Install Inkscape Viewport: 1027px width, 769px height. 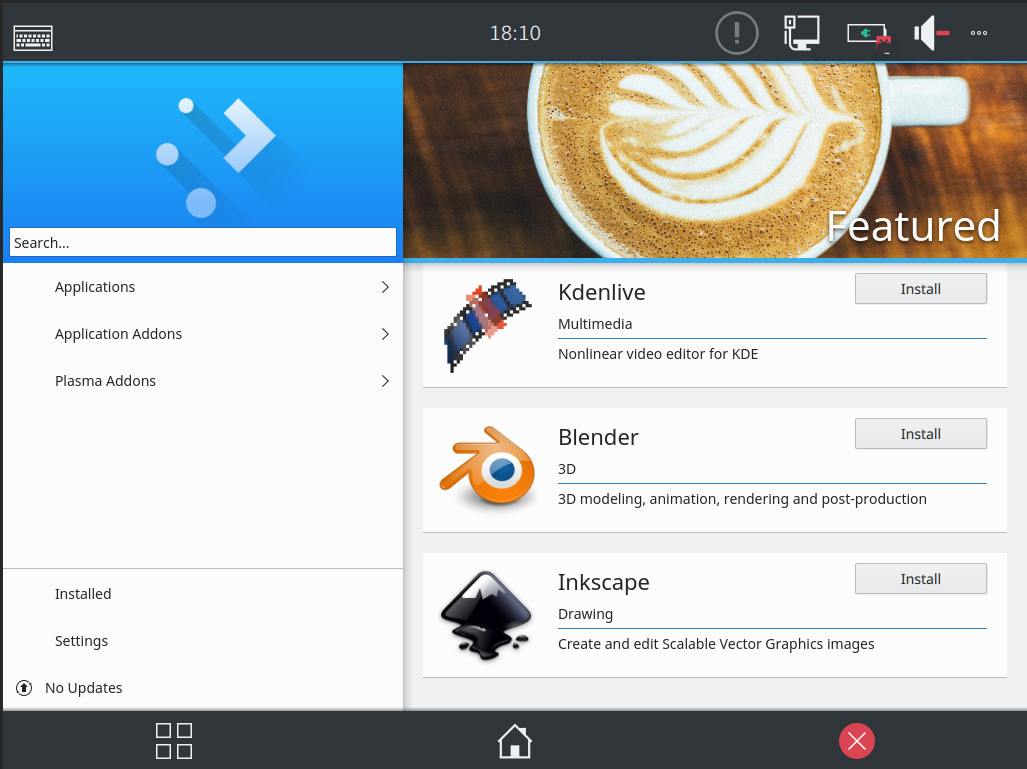[920, 579]
